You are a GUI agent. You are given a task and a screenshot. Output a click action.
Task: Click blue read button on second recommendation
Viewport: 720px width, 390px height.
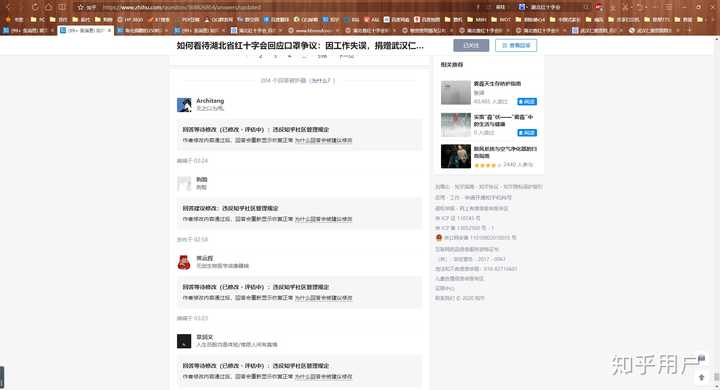[527, 133]
